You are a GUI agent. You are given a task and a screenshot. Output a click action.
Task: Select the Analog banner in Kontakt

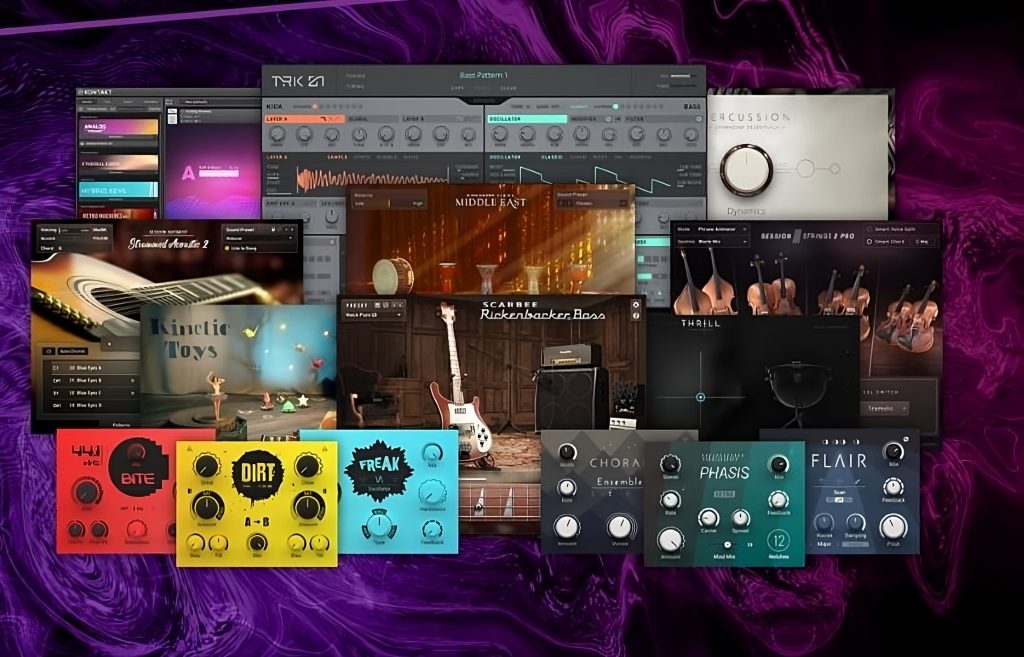(x=118, y=129)
